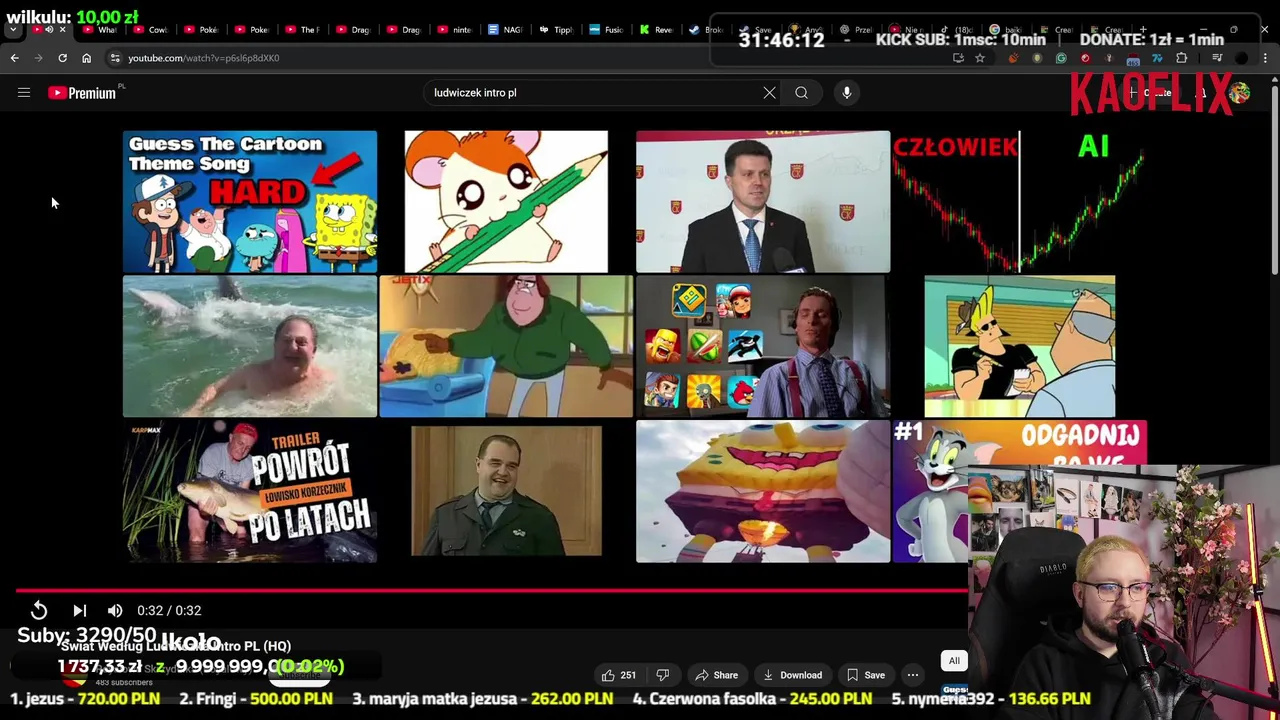1280x720 pixels.
Task: Open the 7TV extension icon
Action: click(x=1157, y=58)
